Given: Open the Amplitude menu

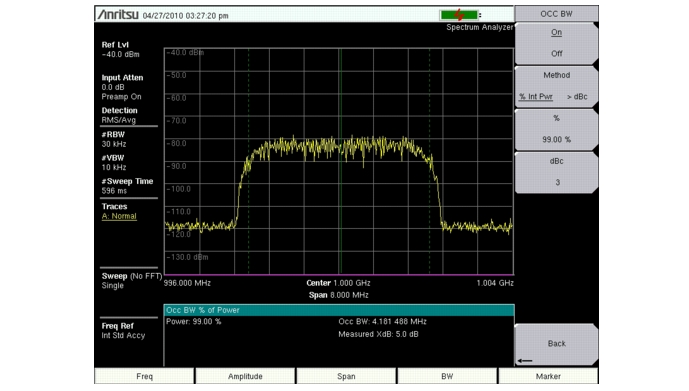Looking at the screenshot, I should pyautogui.click(x=245, y=377).
